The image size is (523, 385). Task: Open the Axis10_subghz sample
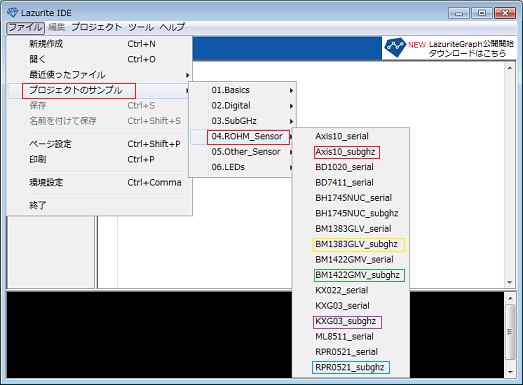pyautogui.click(x=351, y=152)
